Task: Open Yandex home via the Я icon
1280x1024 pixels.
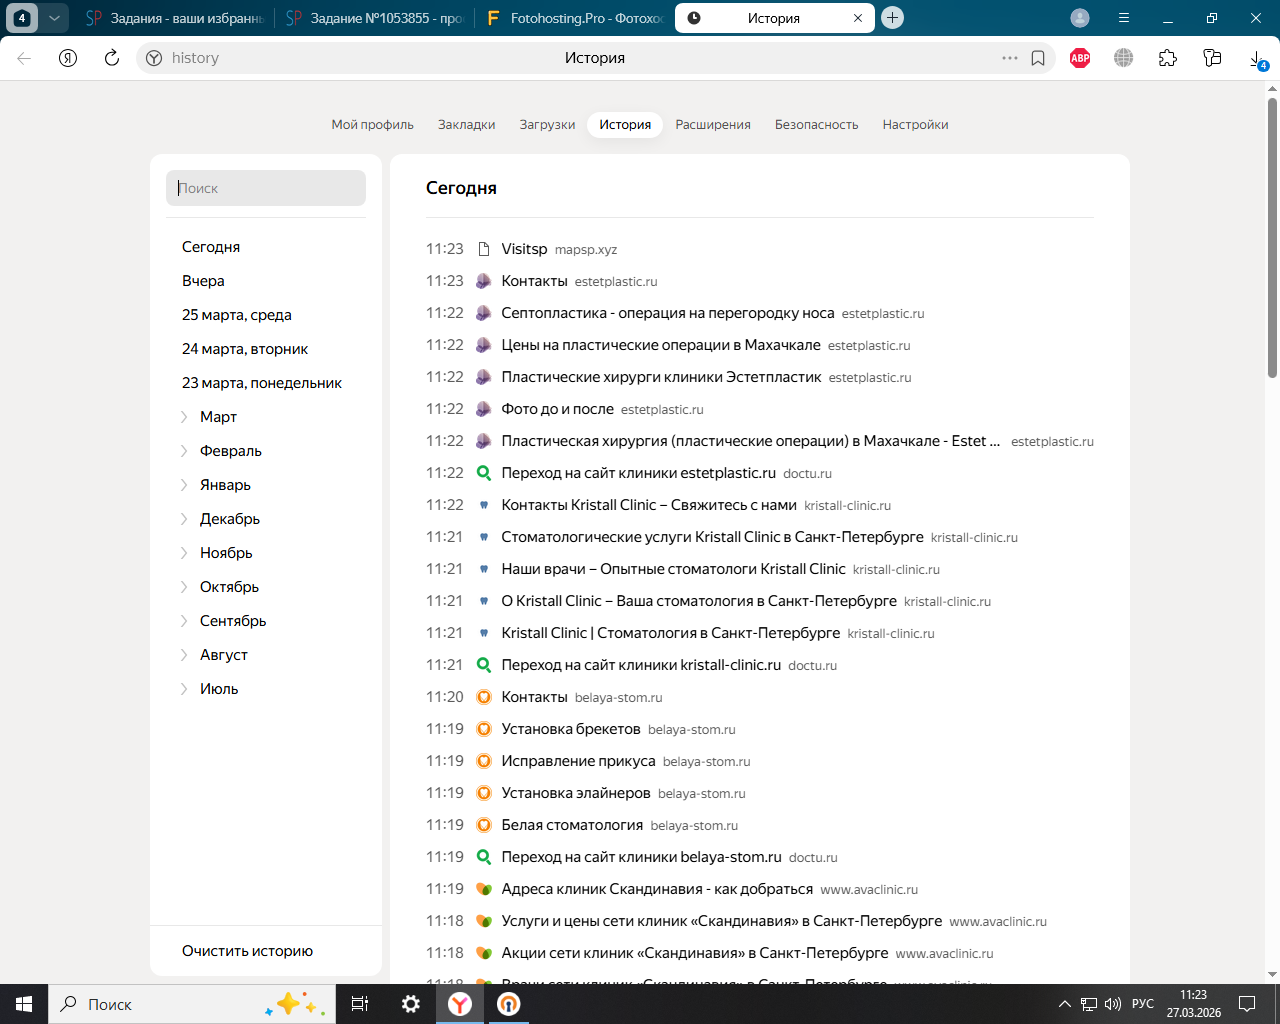Action: pos(68,58)
